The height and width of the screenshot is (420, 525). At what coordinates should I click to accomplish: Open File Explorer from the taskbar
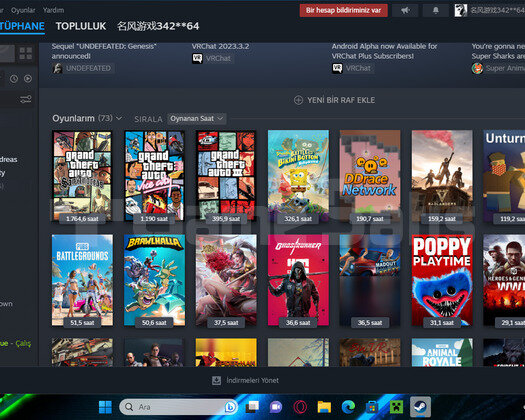pyautogui.click(x=324, y=407)
